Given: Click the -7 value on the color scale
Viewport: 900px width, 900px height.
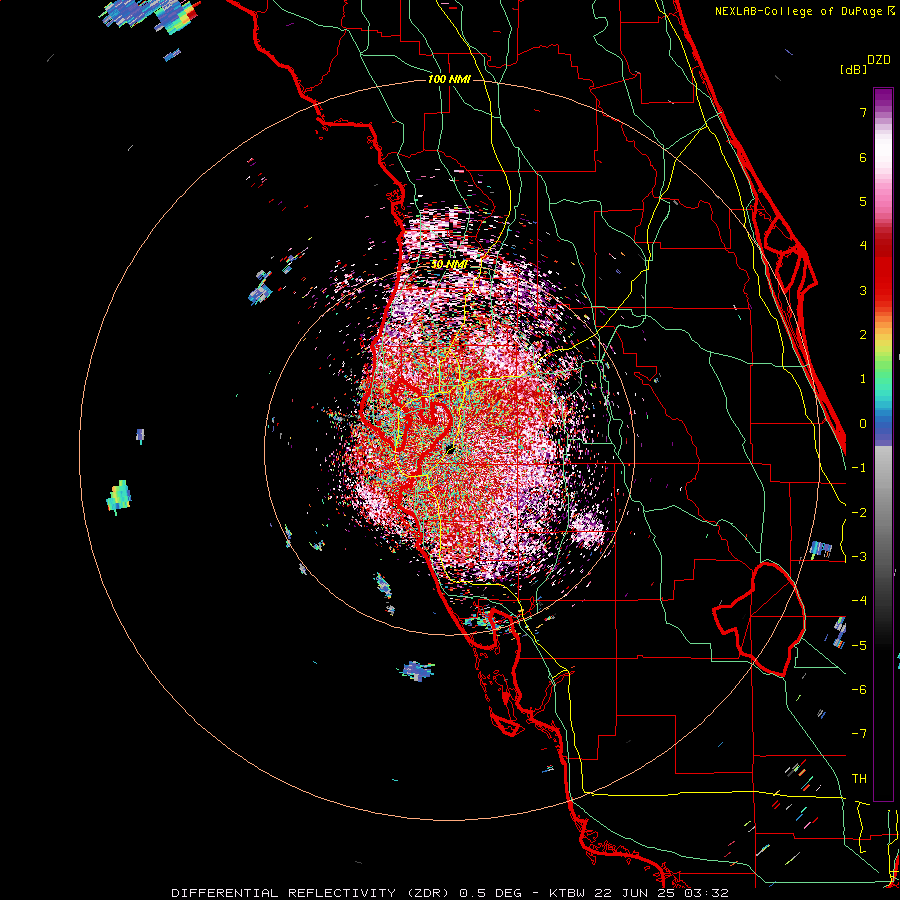Looking at the screenshot, I should click(x=859, y=734).
